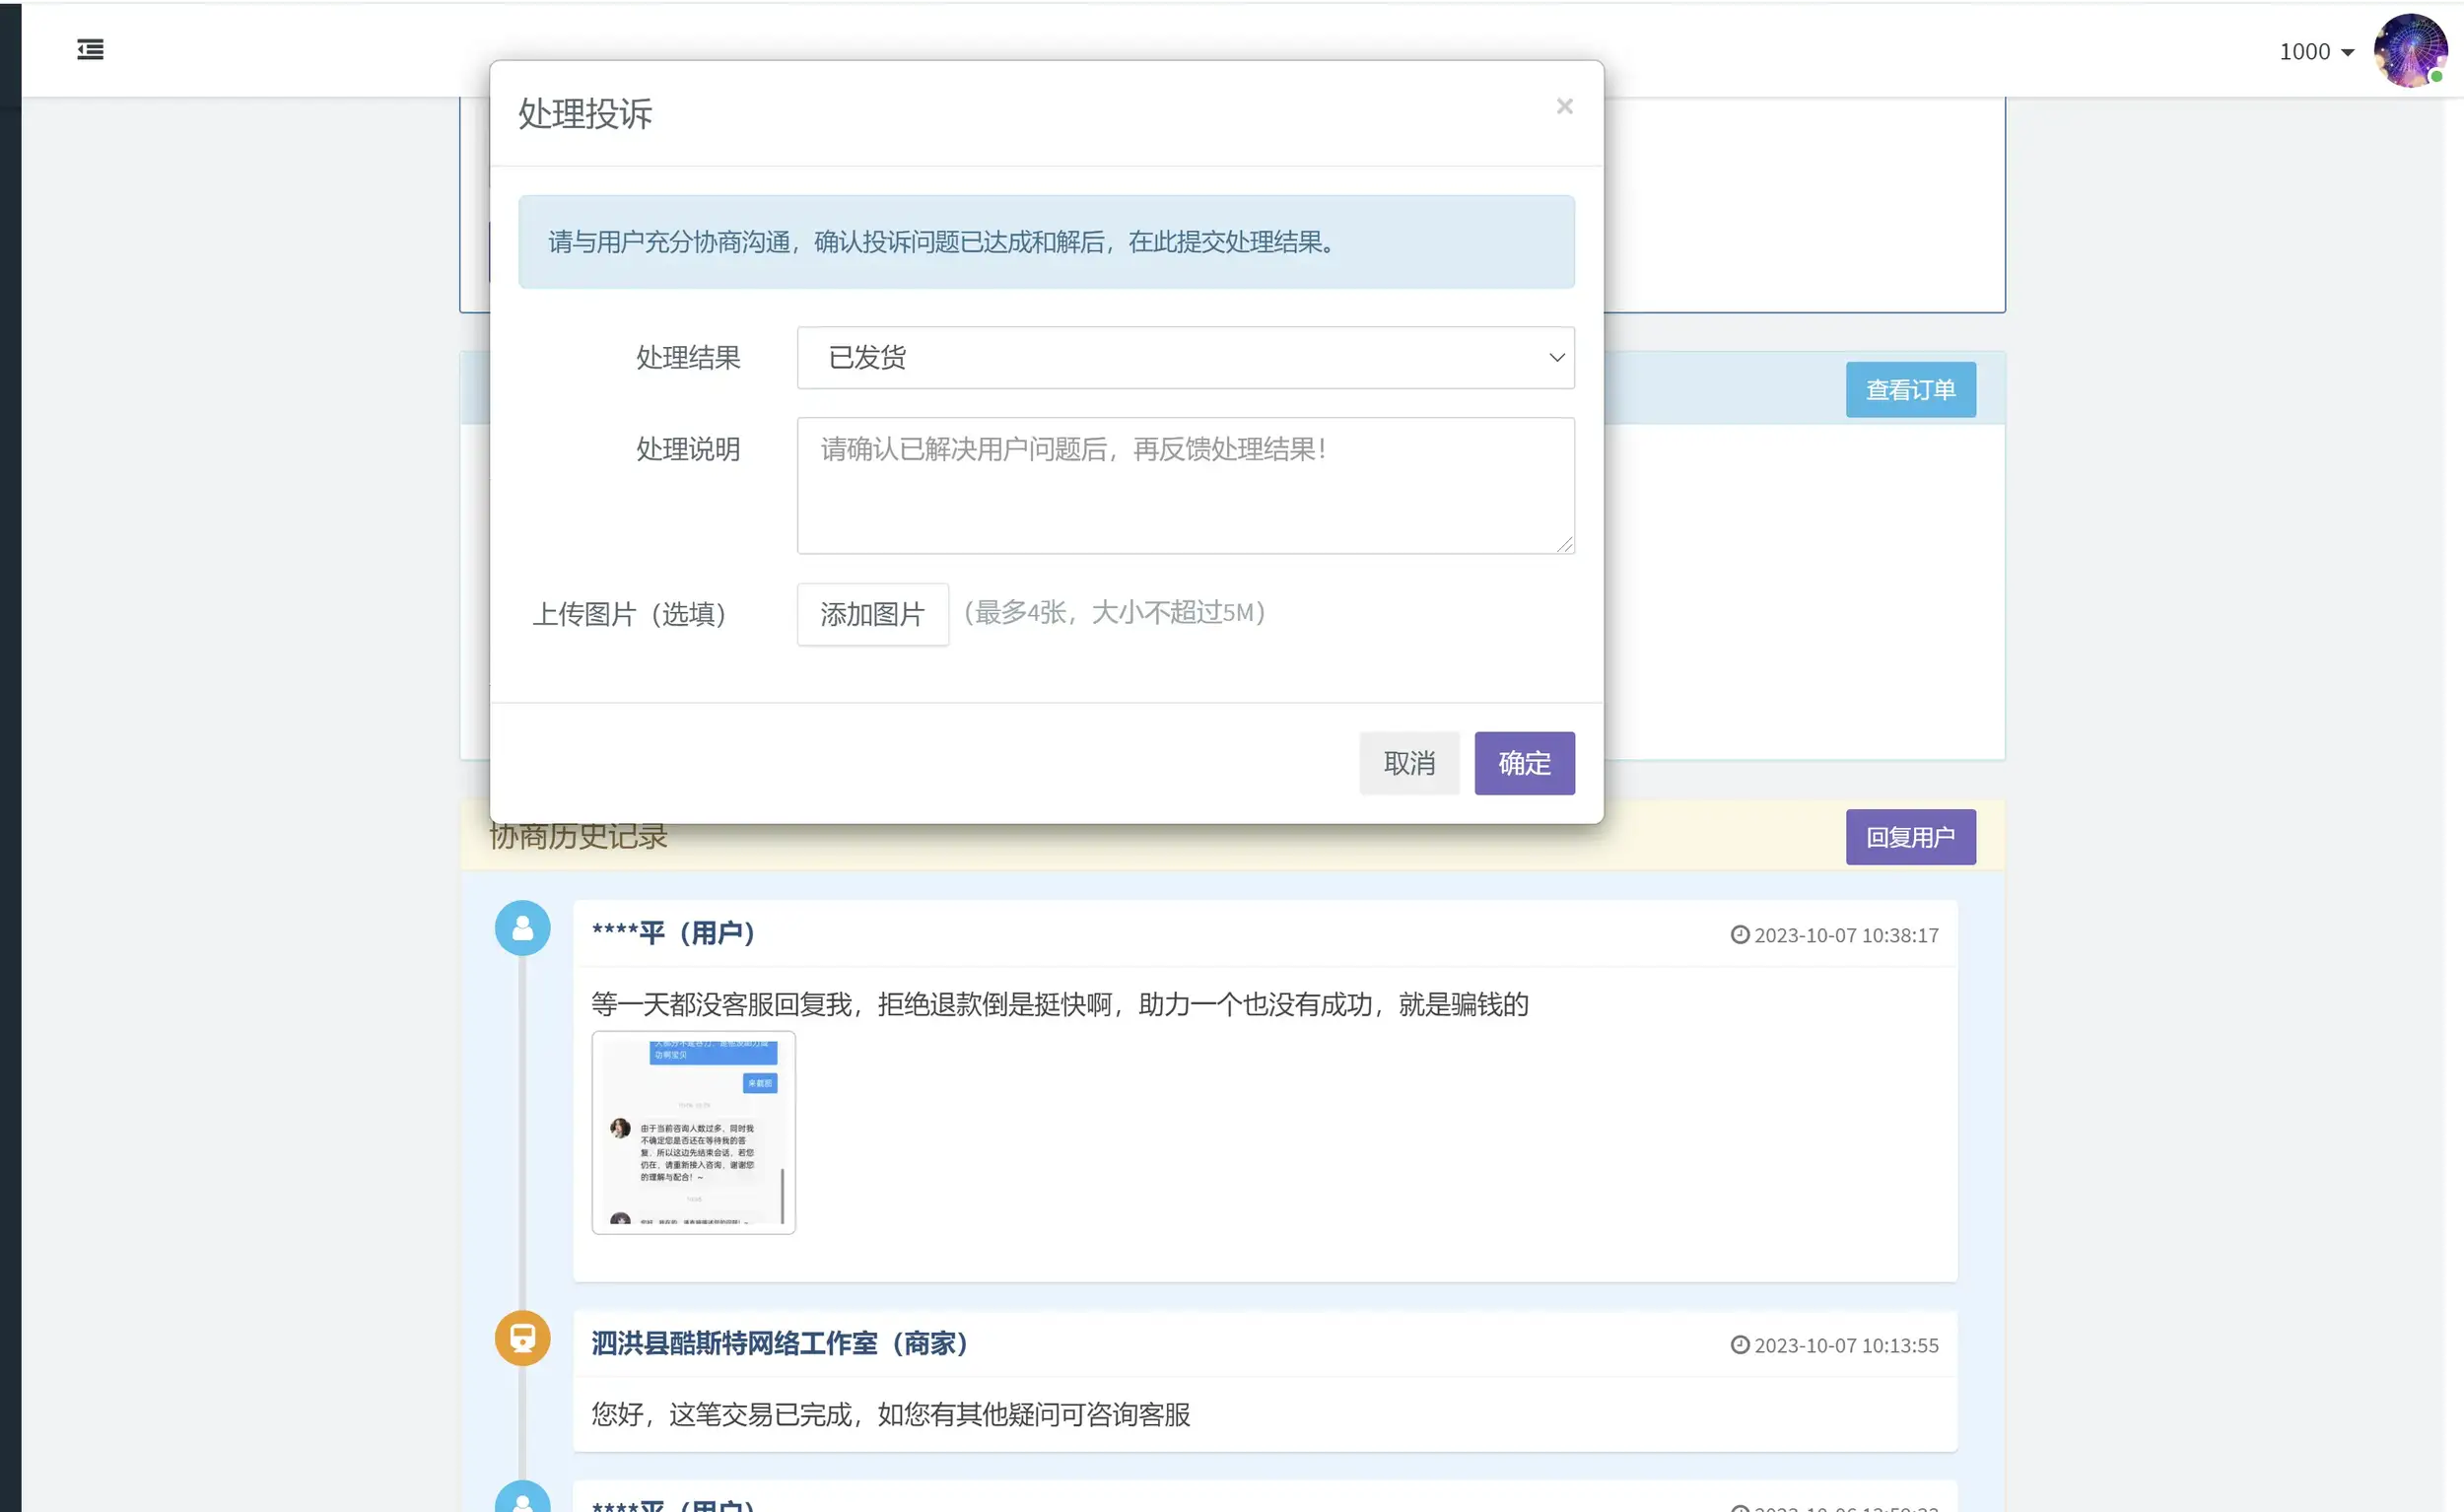This screenshot has width=2464, height=1512.
Task: Click 回复用户 to reply to the user
Action: pos(1910,836)
